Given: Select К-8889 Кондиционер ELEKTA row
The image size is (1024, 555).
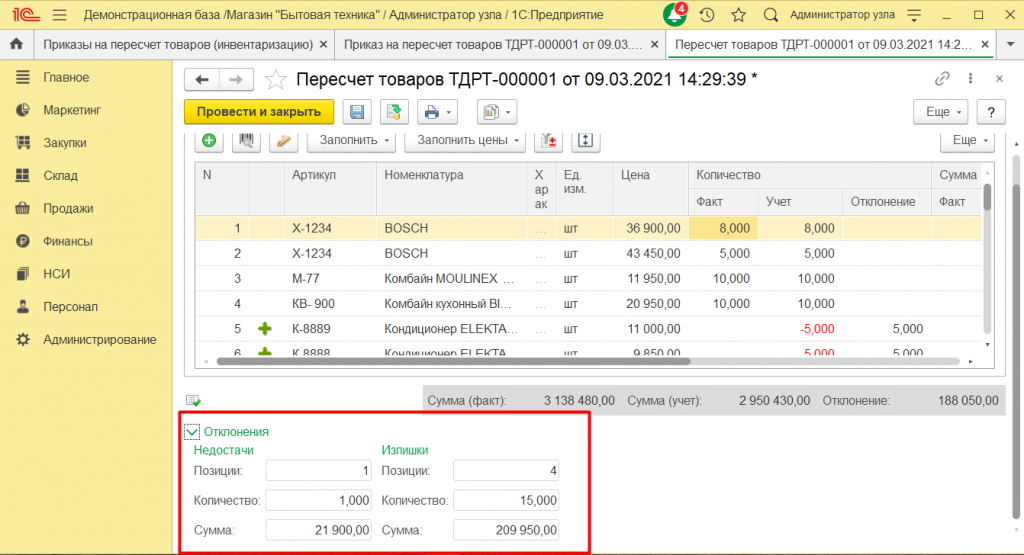Looking at the screenshot, I should pyautogui.click(x=588, y=328).
